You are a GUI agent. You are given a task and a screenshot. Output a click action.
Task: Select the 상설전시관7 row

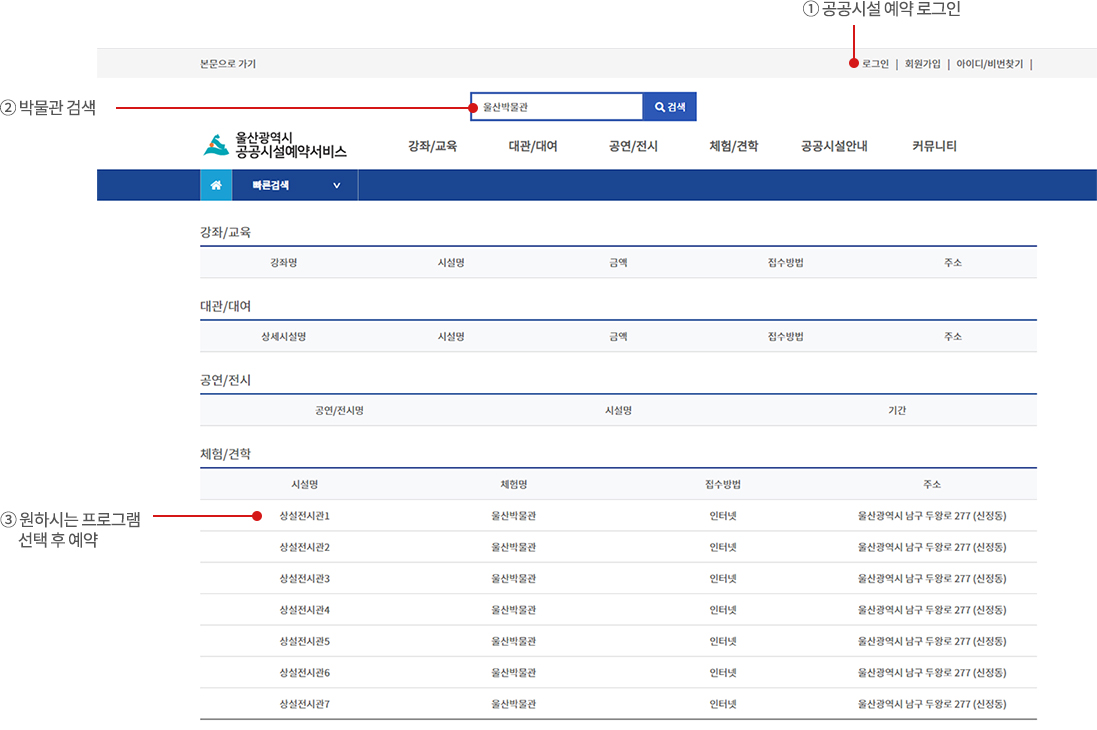tap(618, 704)
